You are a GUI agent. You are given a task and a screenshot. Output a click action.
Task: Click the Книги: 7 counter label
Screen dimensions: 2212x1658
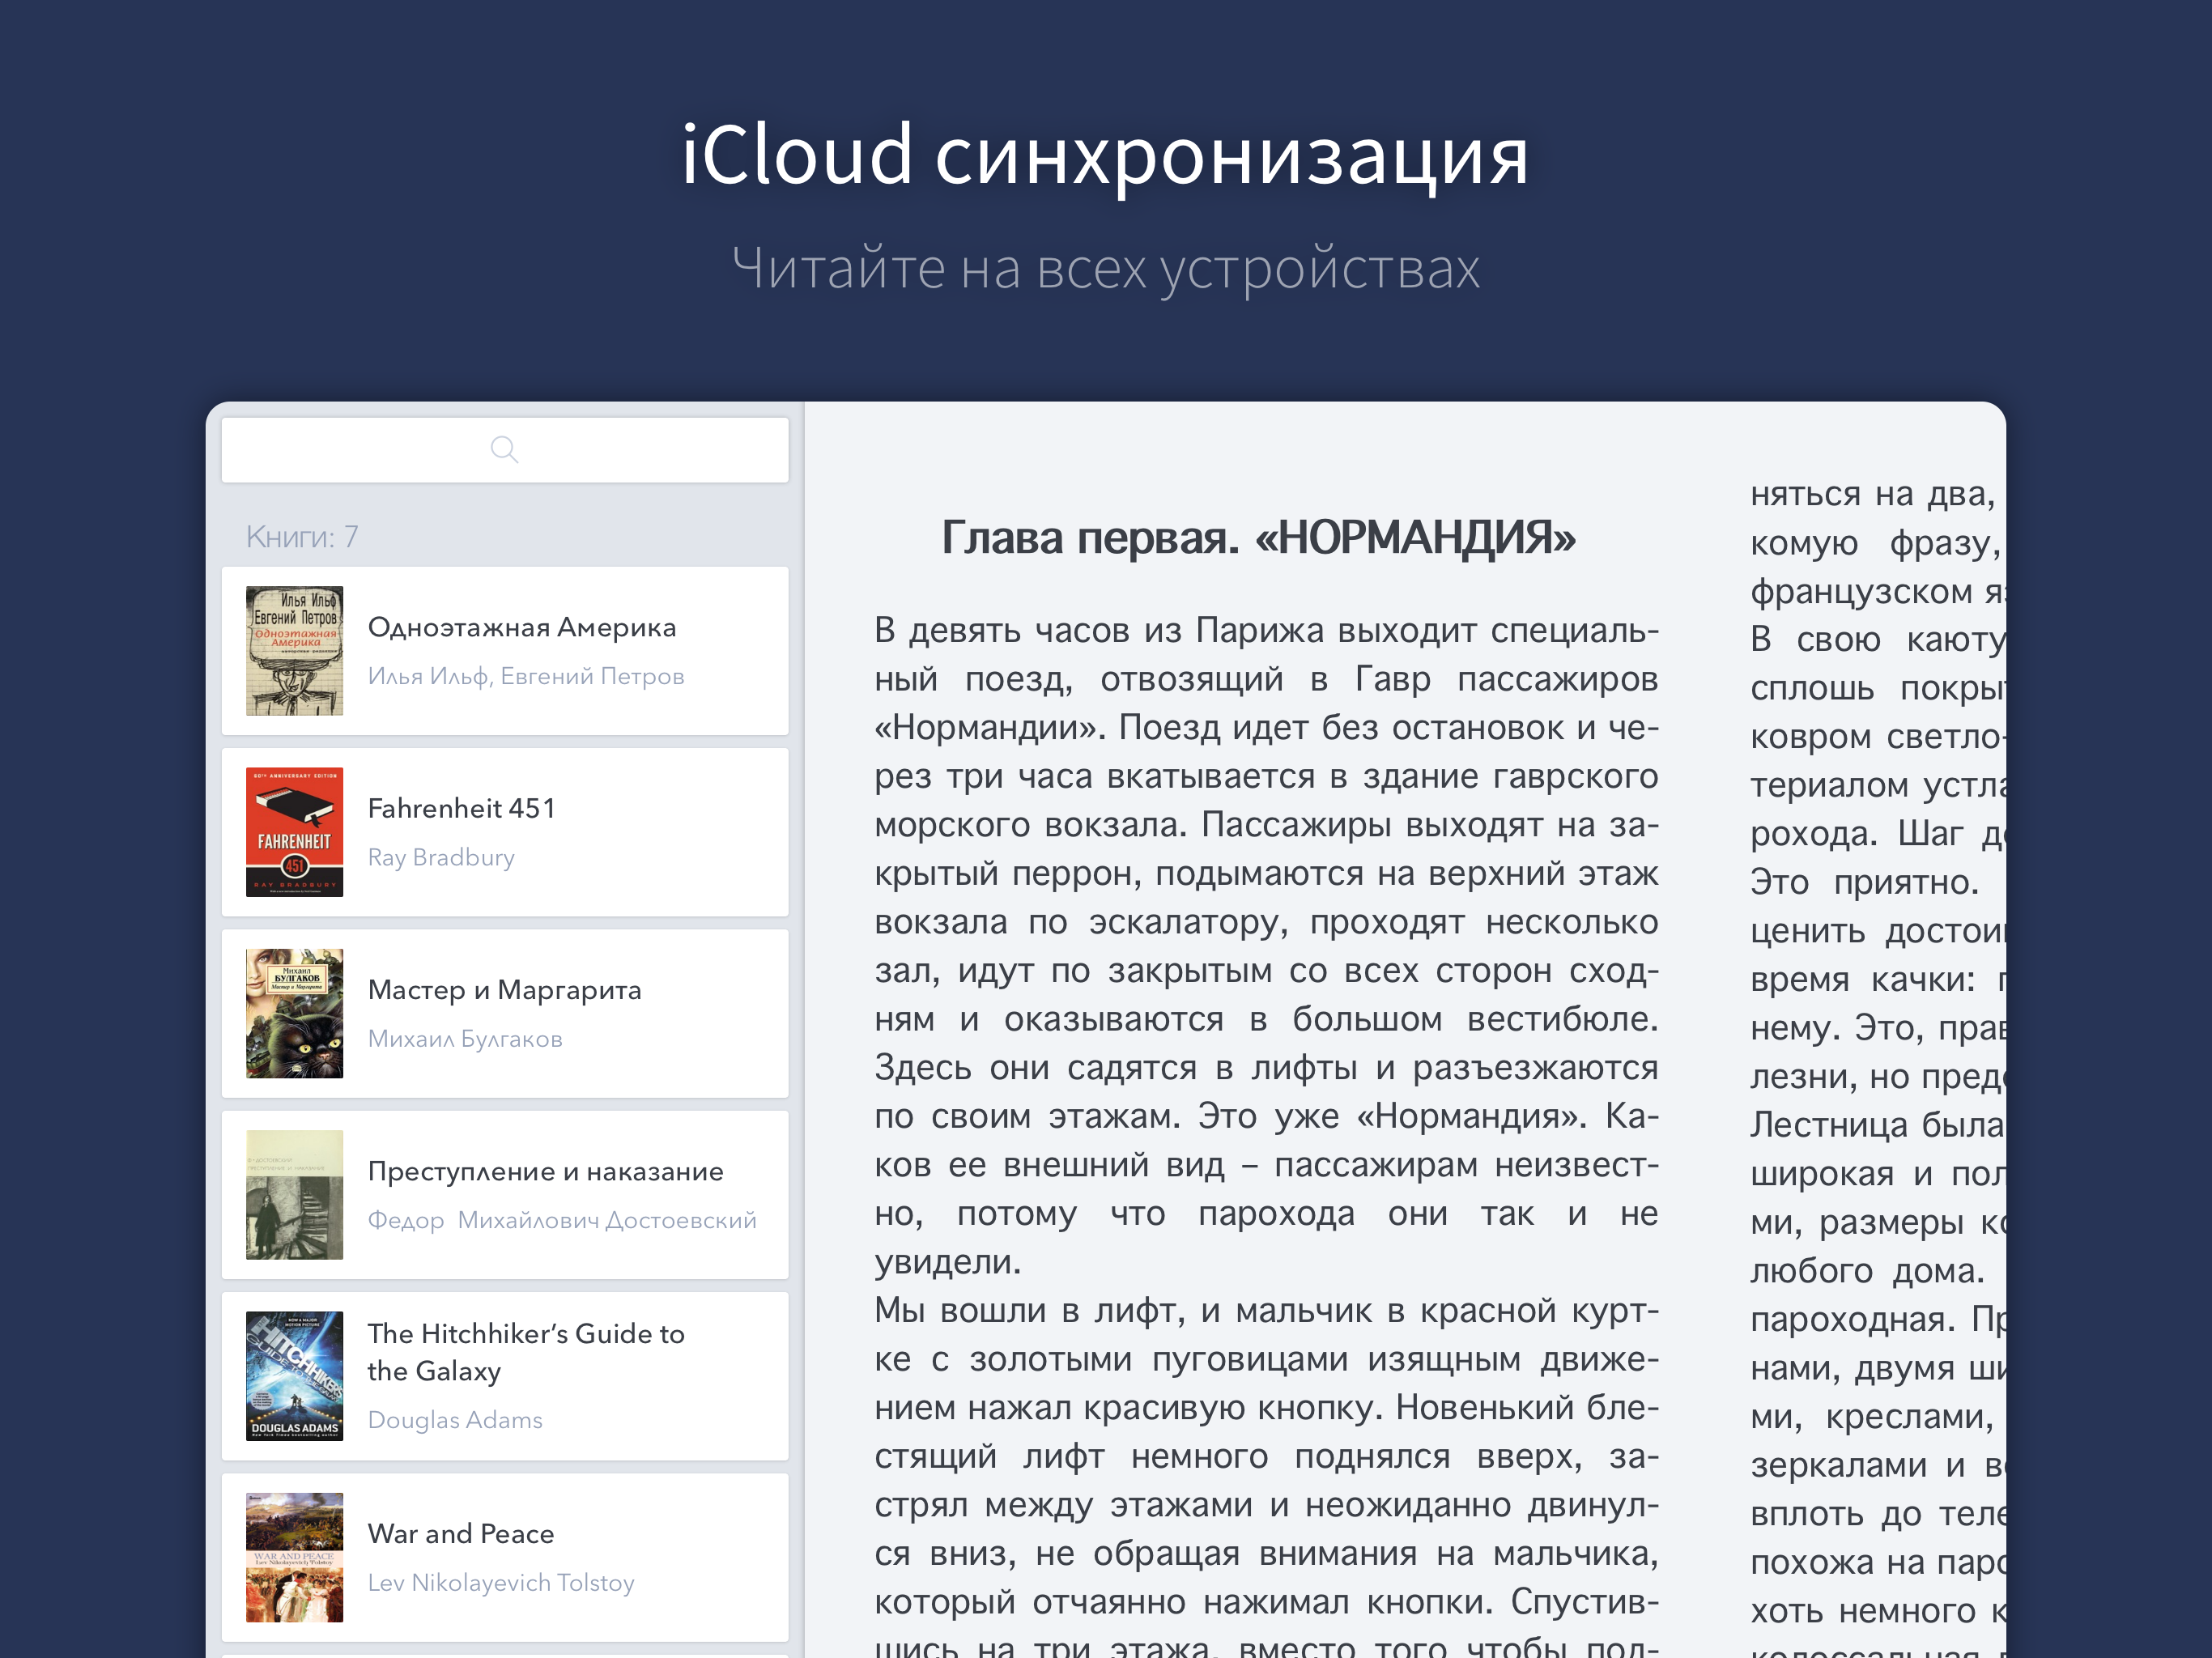[302, 537]
